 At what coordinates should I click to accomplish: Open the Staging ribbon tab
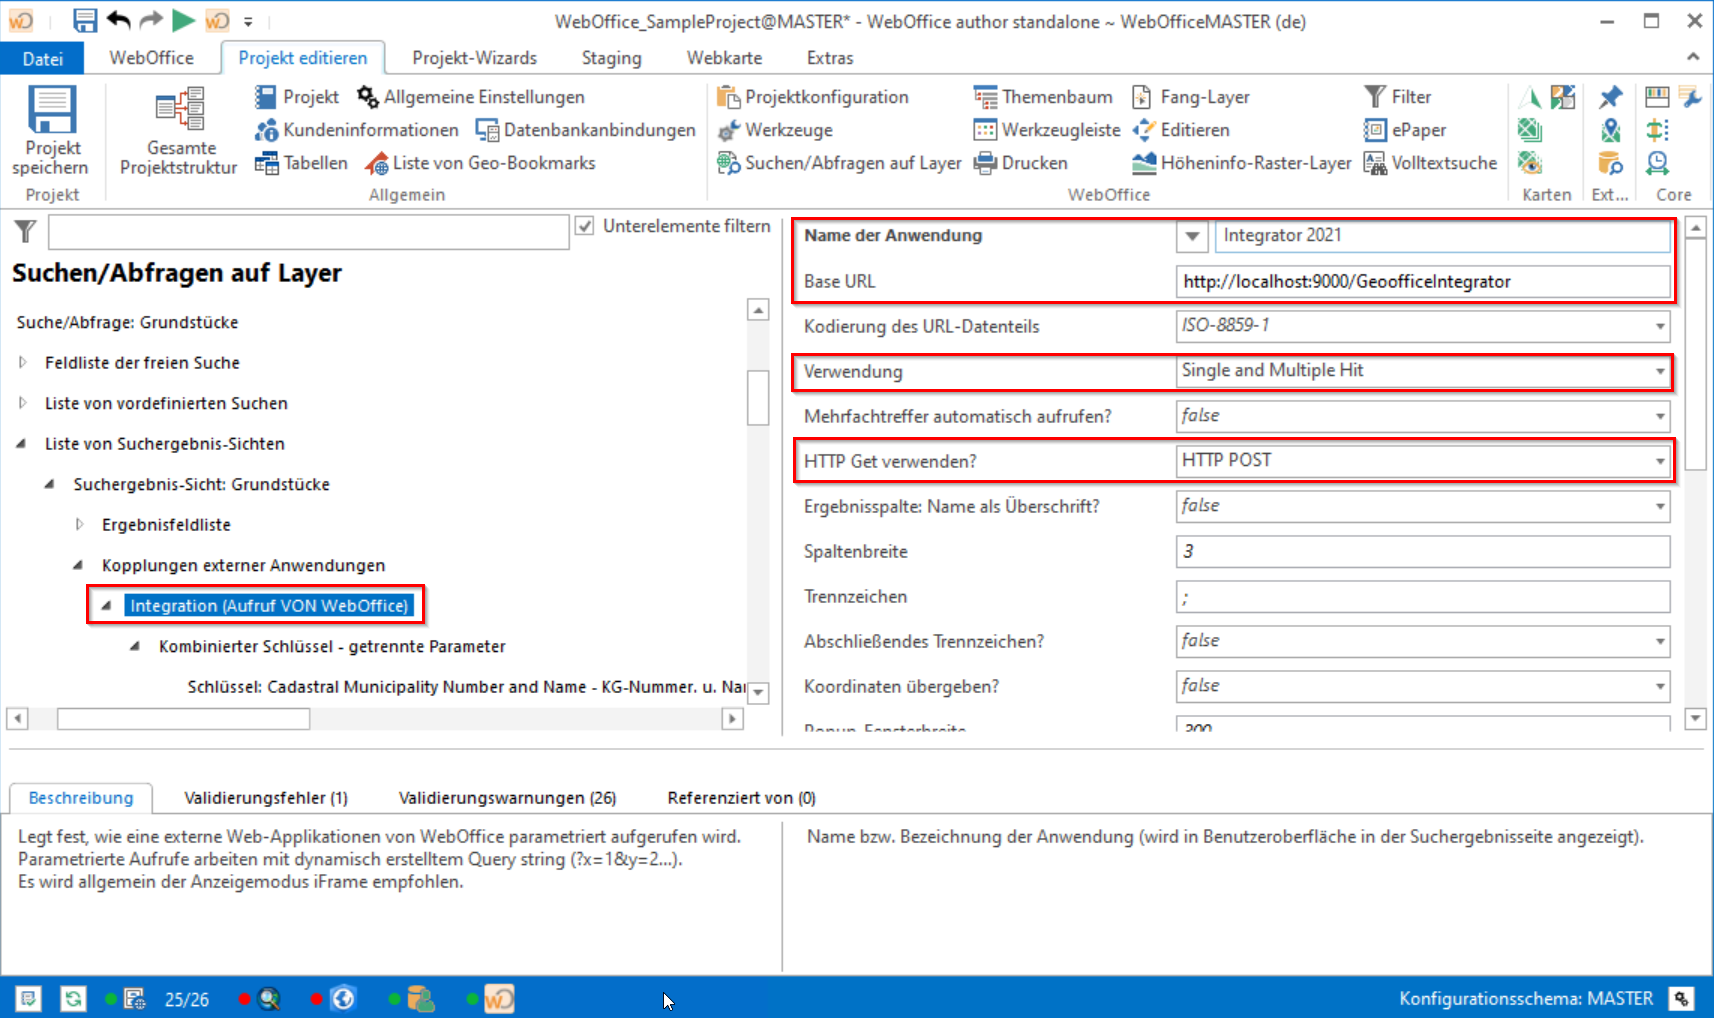610,57
